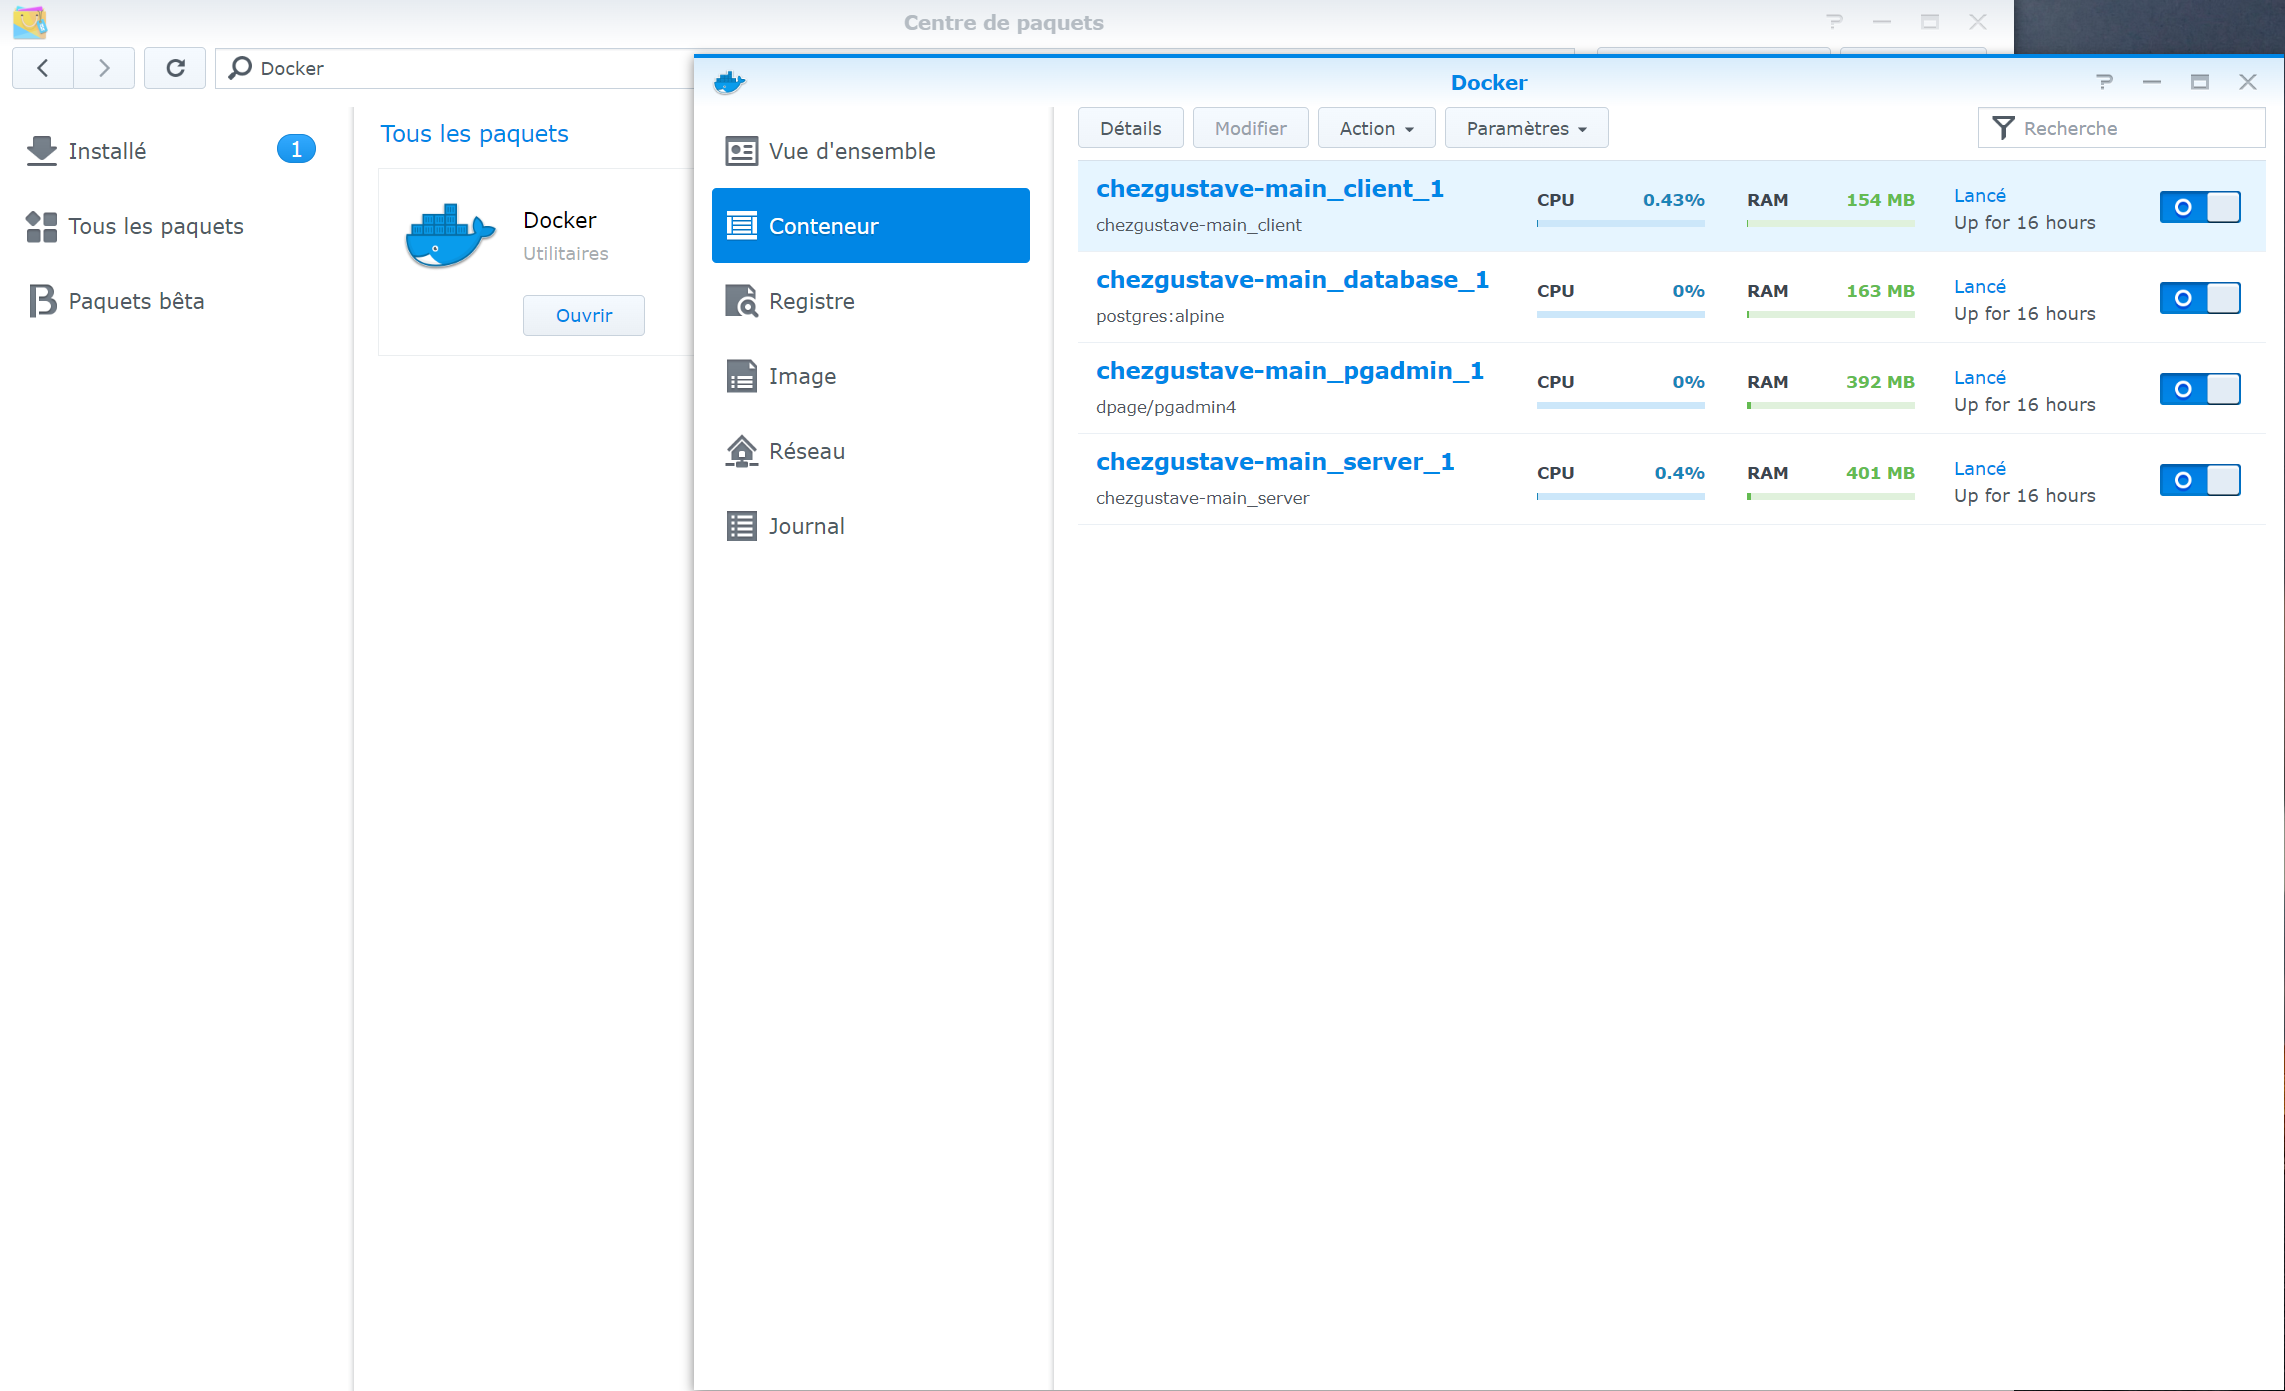Click the Détails button

[x=1130, y=128]
